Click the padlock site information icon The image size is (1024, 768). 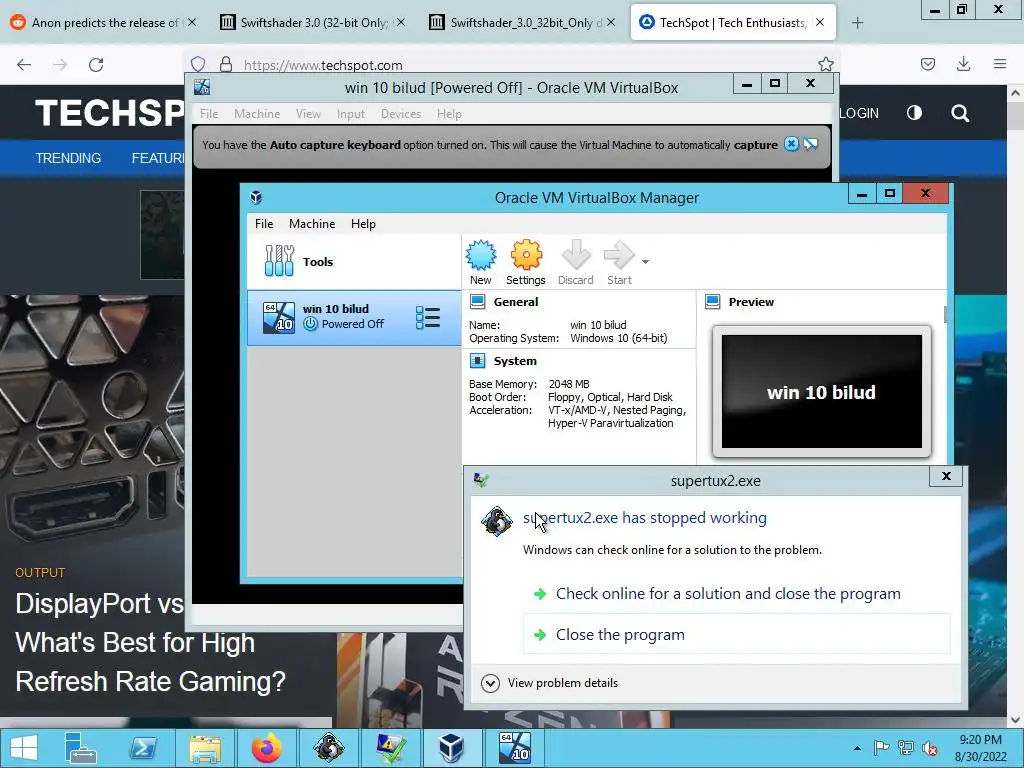click(x=226, y=64)
